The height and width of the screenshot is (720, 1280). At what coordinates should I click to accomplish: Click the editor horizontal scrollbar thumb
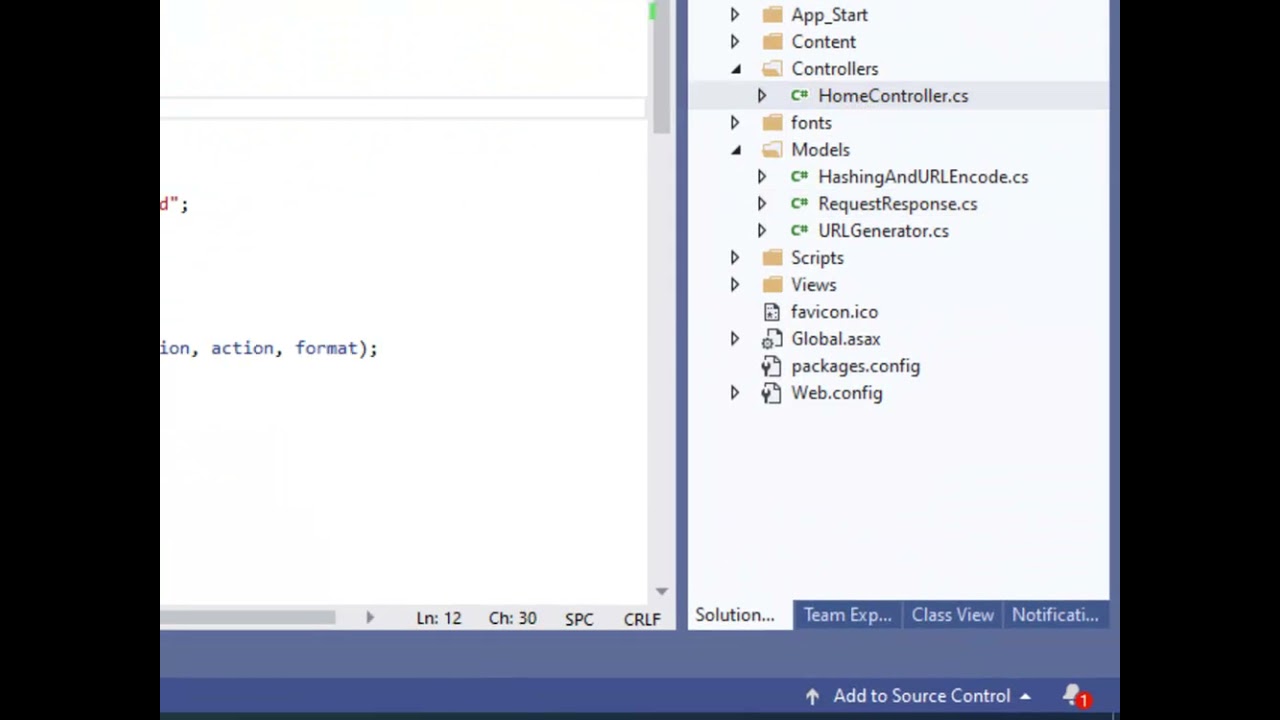point(248,618)
